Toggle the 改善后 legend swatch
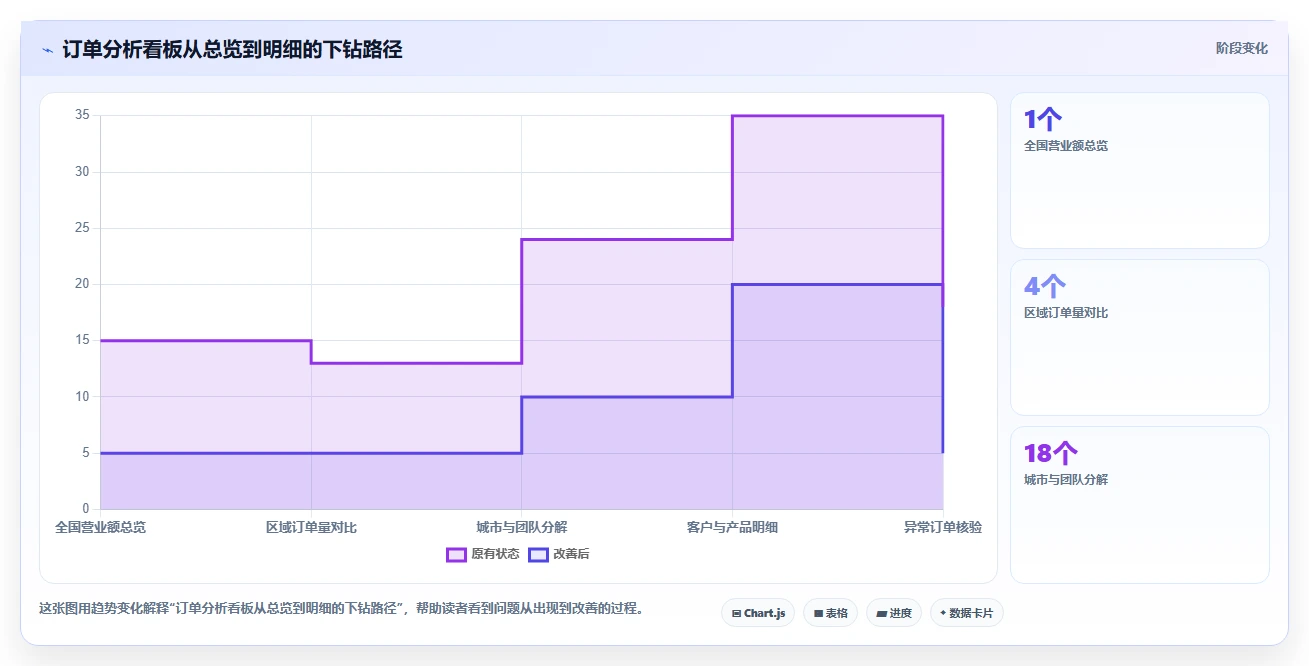Image resolution: width=1309 pixels, height=666 pixels. click(x=538, y=554)
